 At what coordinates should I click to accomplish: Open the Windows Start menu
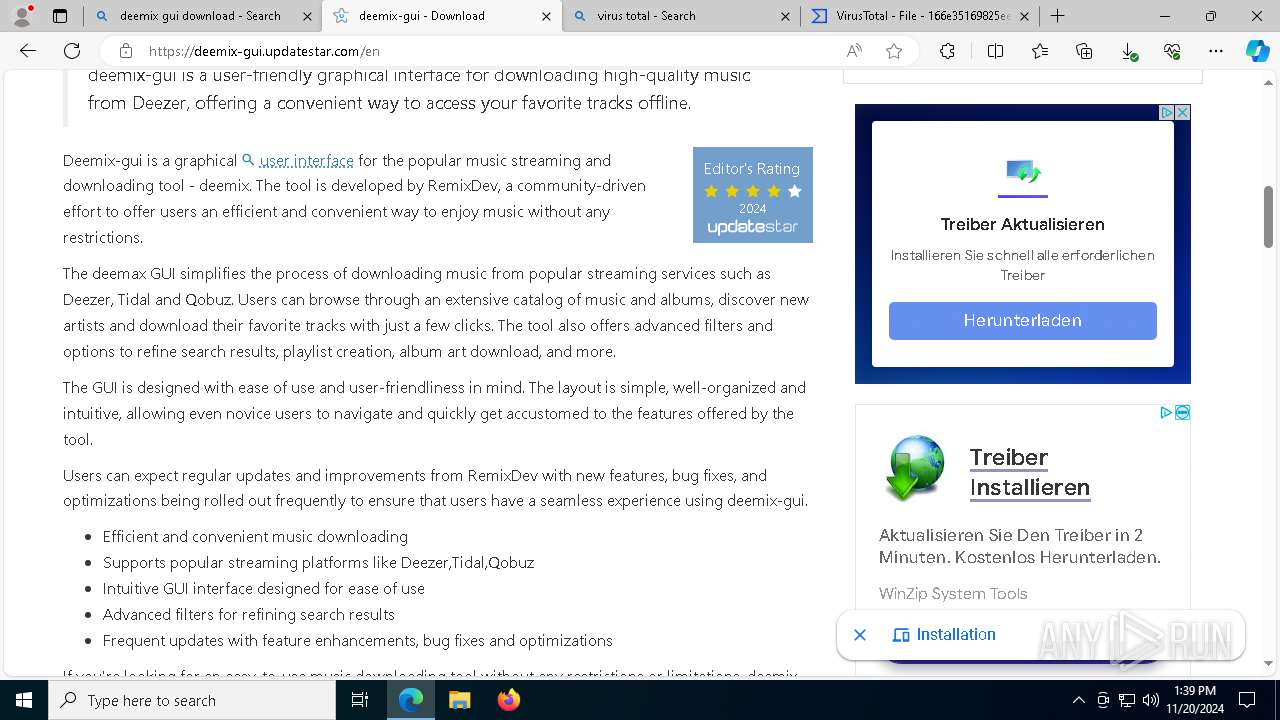[x=24, y=700]
